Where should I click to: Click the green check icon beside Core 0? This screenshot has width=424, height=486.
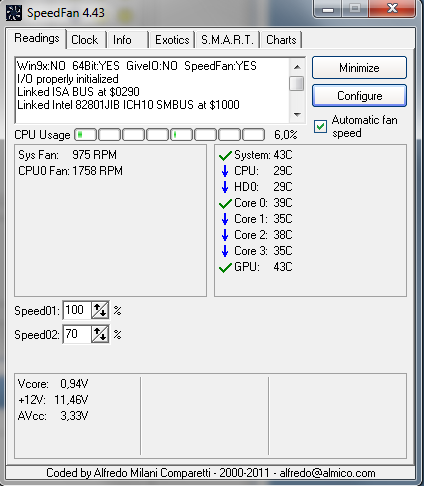[225, 203]
